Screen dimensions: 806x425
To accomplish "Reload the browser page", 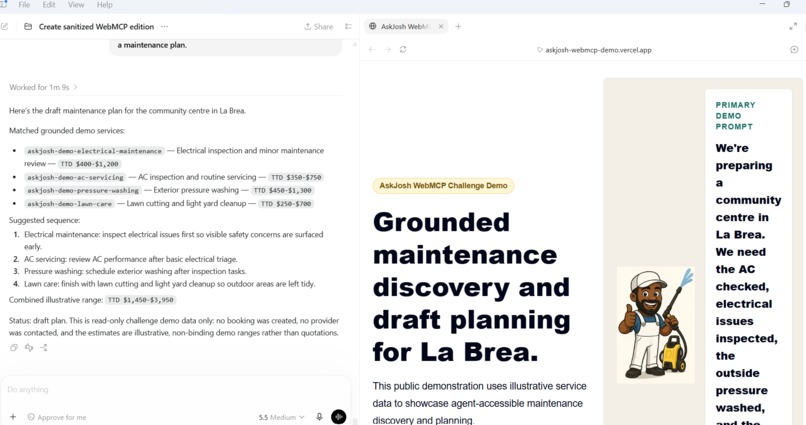I will [403, 50].
